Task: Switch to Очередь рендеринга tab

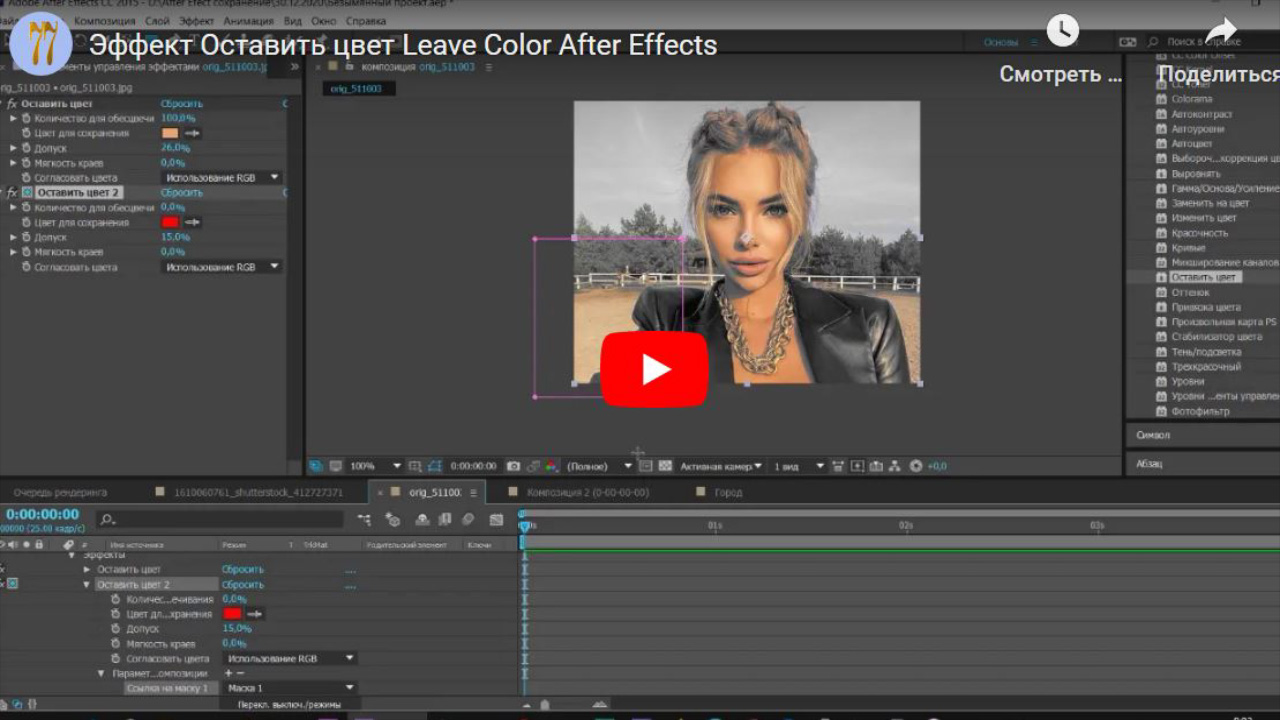Action: pos(59,492)
